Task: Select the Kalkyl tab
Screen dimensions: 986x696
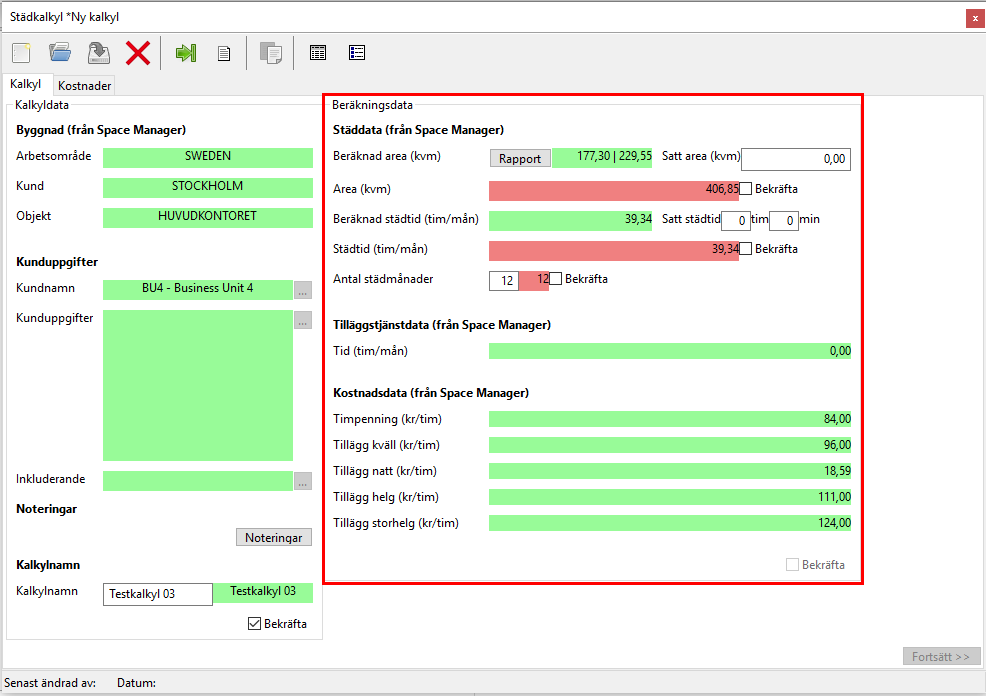Action: [x=26, y=85]
